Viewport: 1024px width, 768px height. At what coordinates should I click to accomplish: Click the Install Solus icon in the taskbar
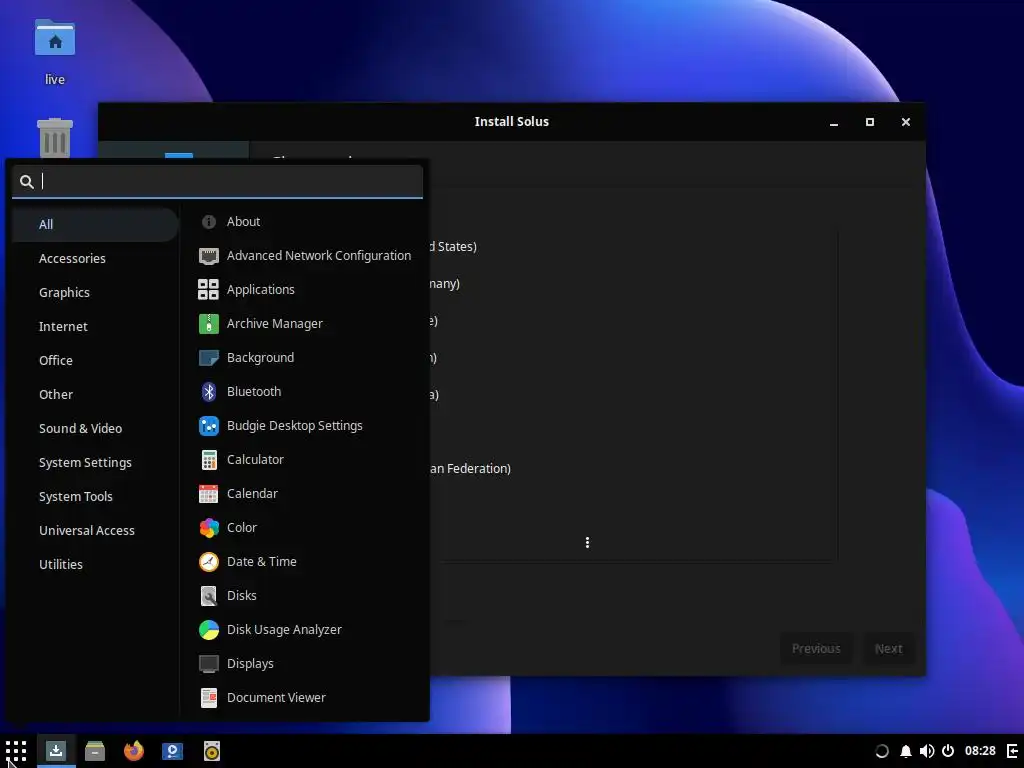(56, 751)
